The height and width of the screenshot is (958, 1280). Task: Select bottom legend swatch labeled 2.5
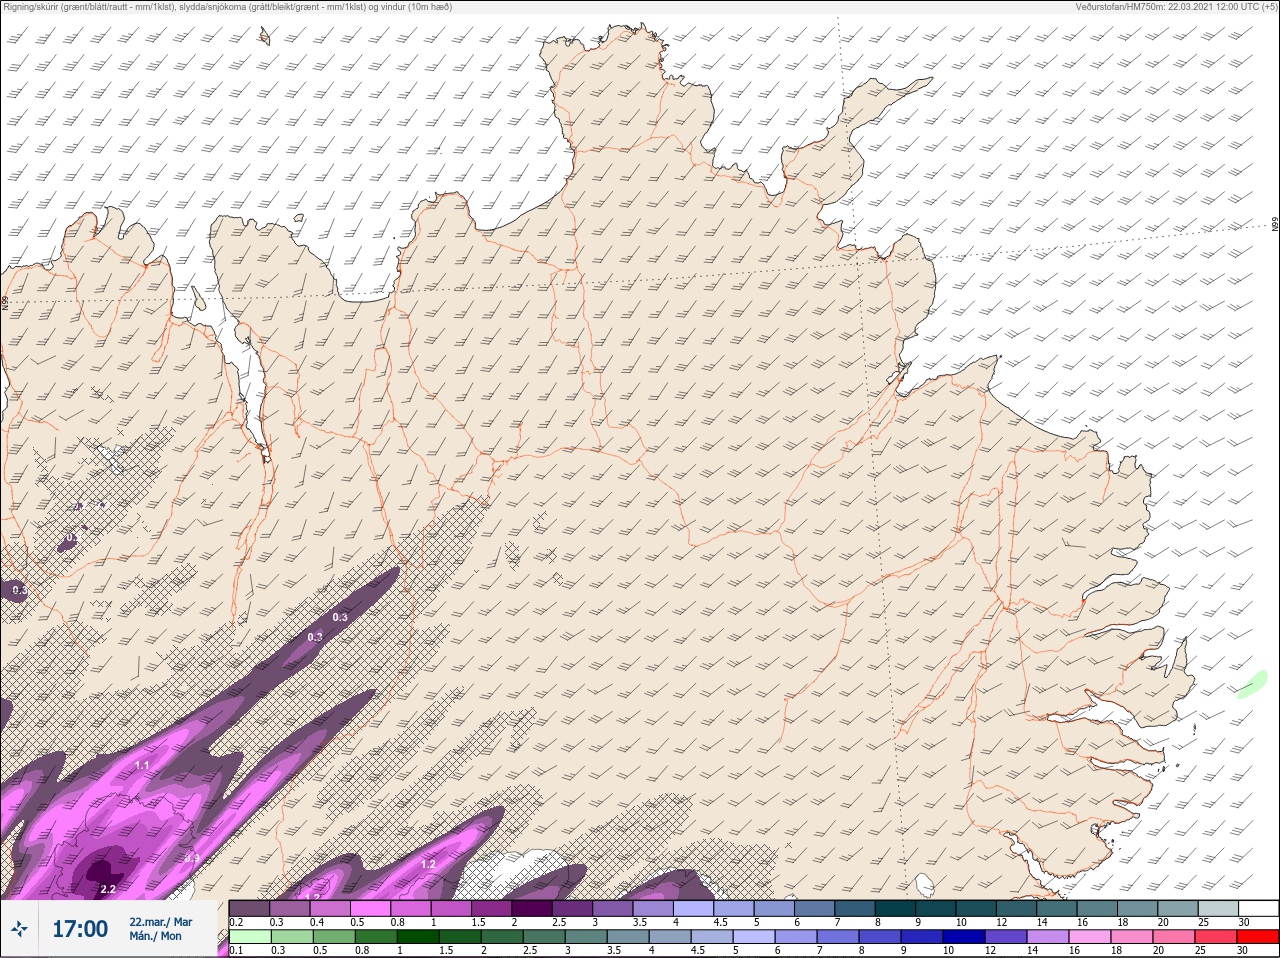point(544,937)
